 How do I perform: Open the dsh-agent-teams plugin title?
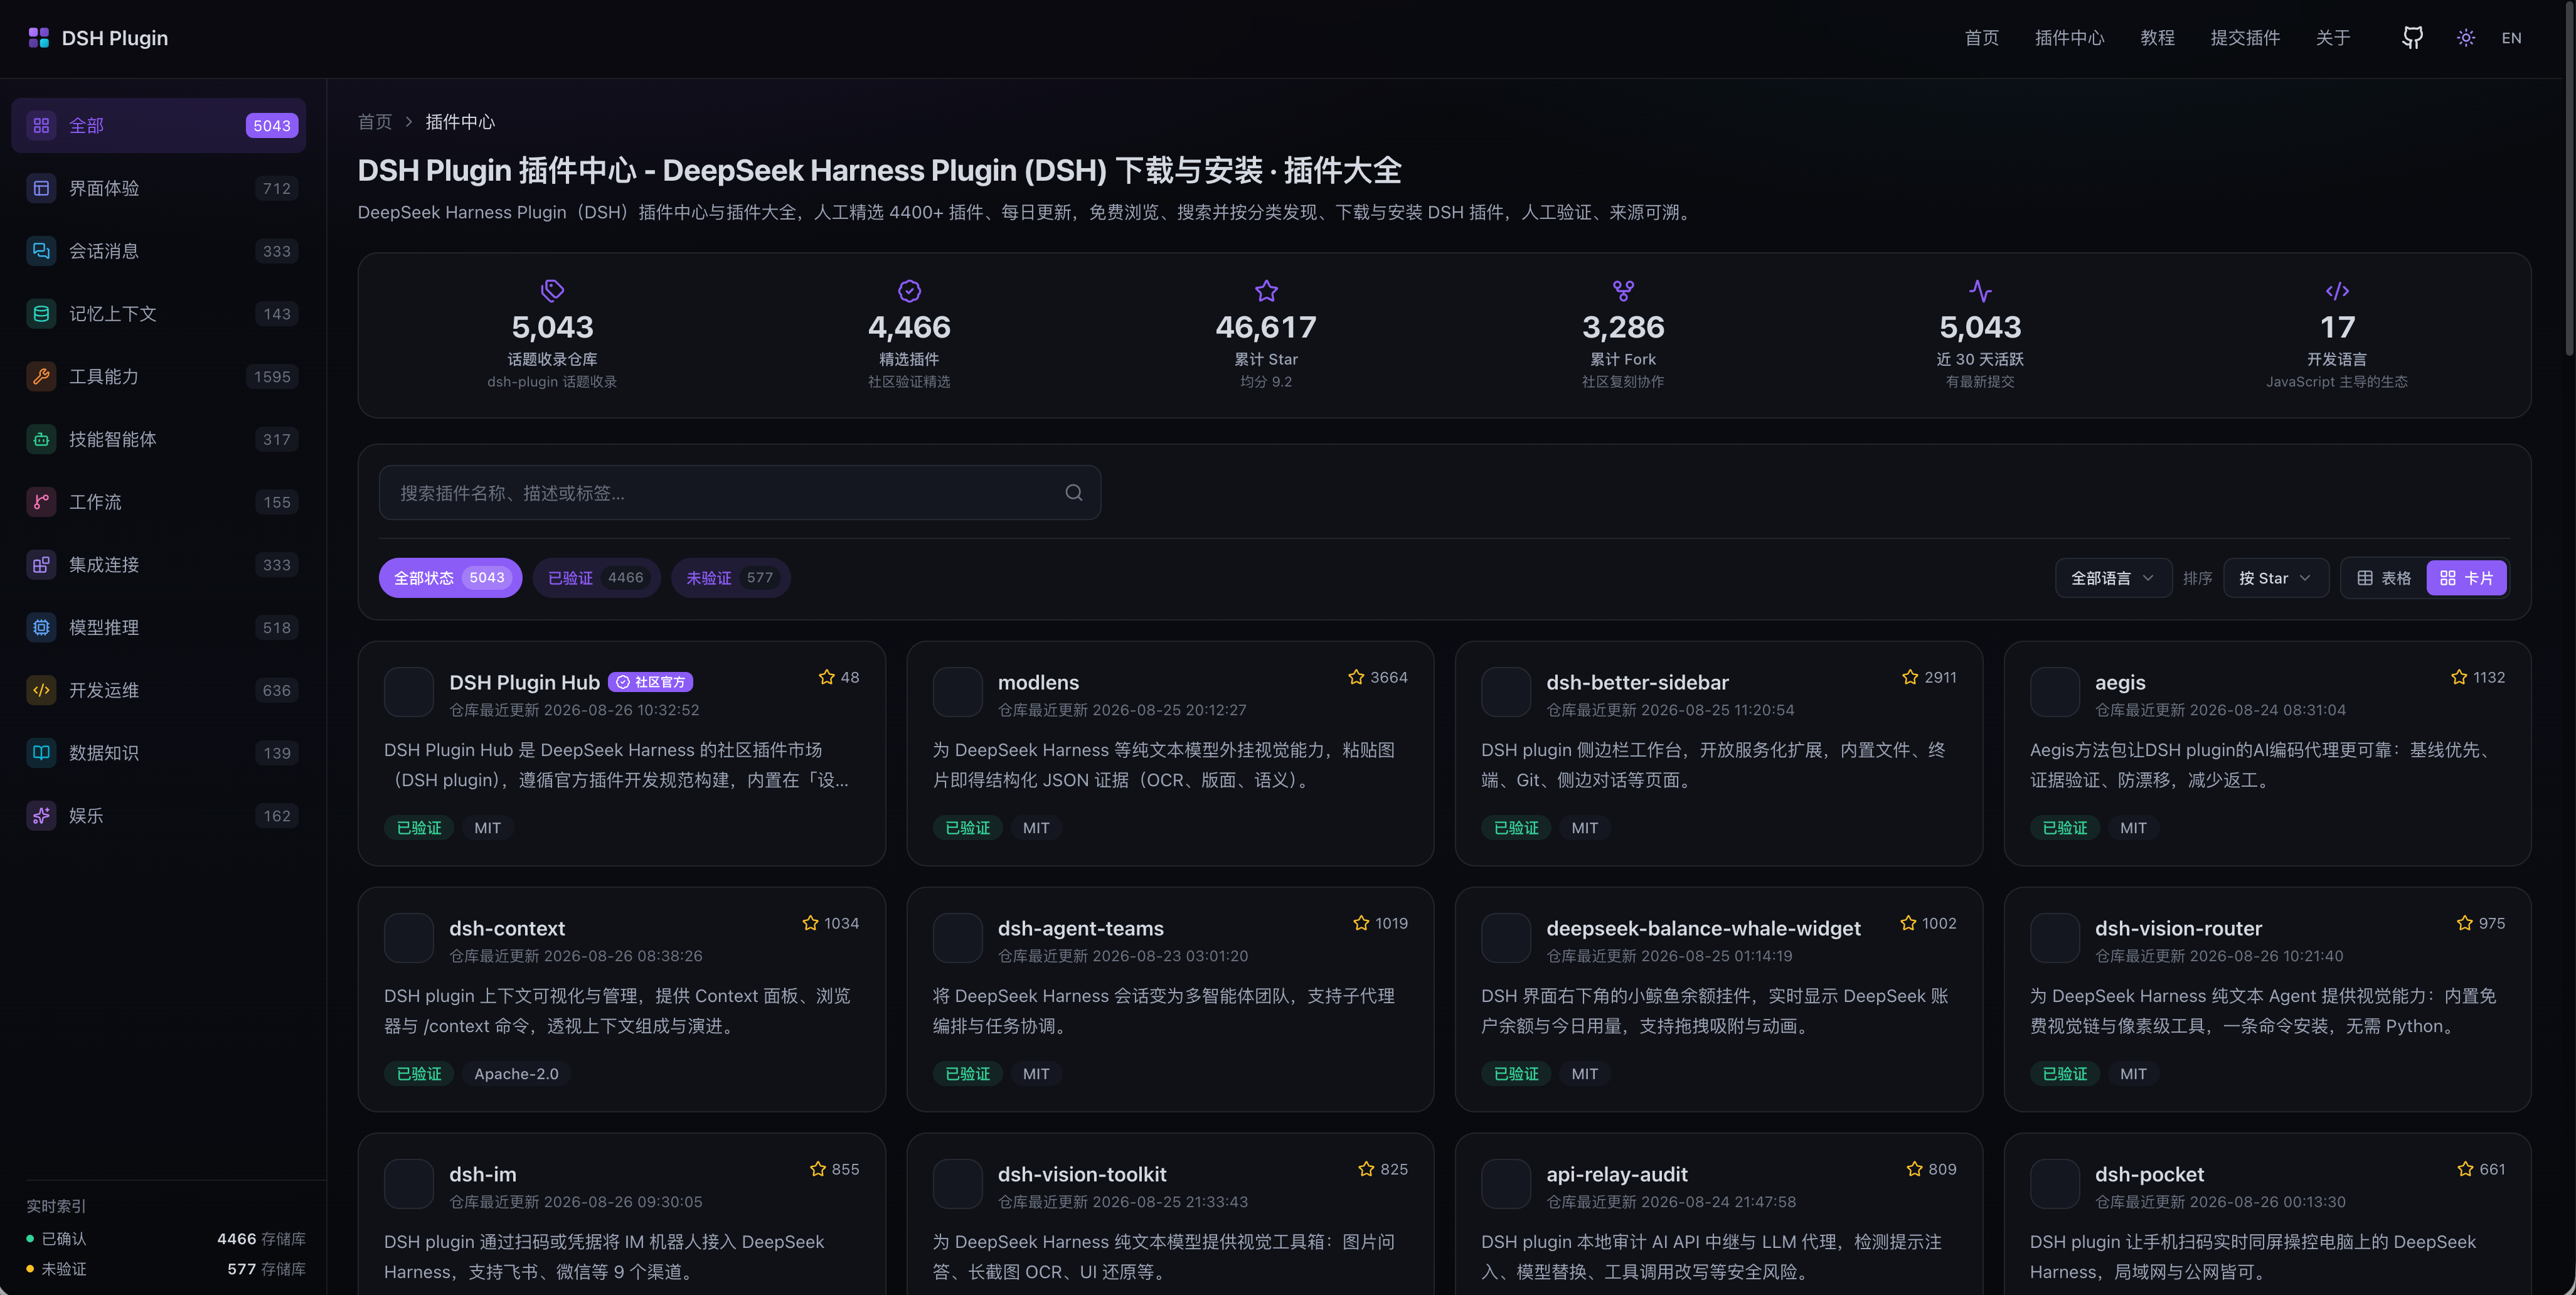1080,928
